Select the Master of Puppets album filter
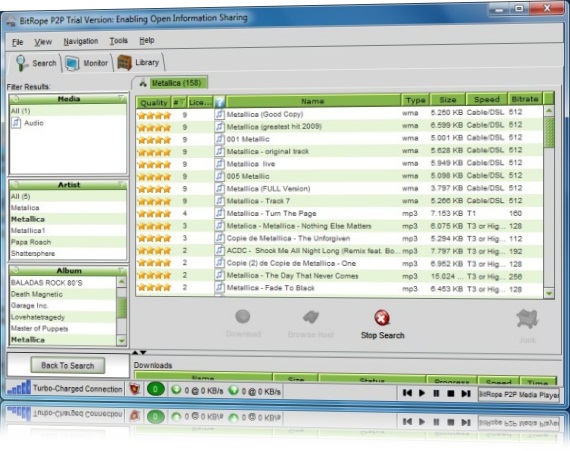The width and height of the screenshot is (570, 451). click(x=63, y=328)
